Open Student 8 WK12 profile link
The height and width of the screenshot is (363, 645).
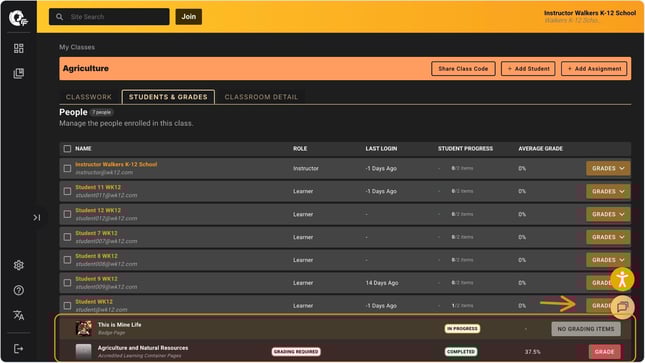click(96, 256)
